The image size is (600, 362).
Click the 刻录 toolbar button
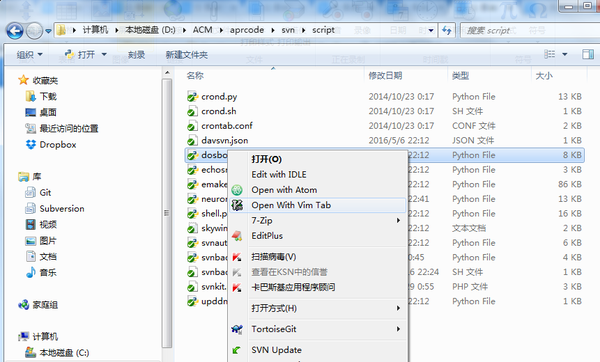(136, 55)
